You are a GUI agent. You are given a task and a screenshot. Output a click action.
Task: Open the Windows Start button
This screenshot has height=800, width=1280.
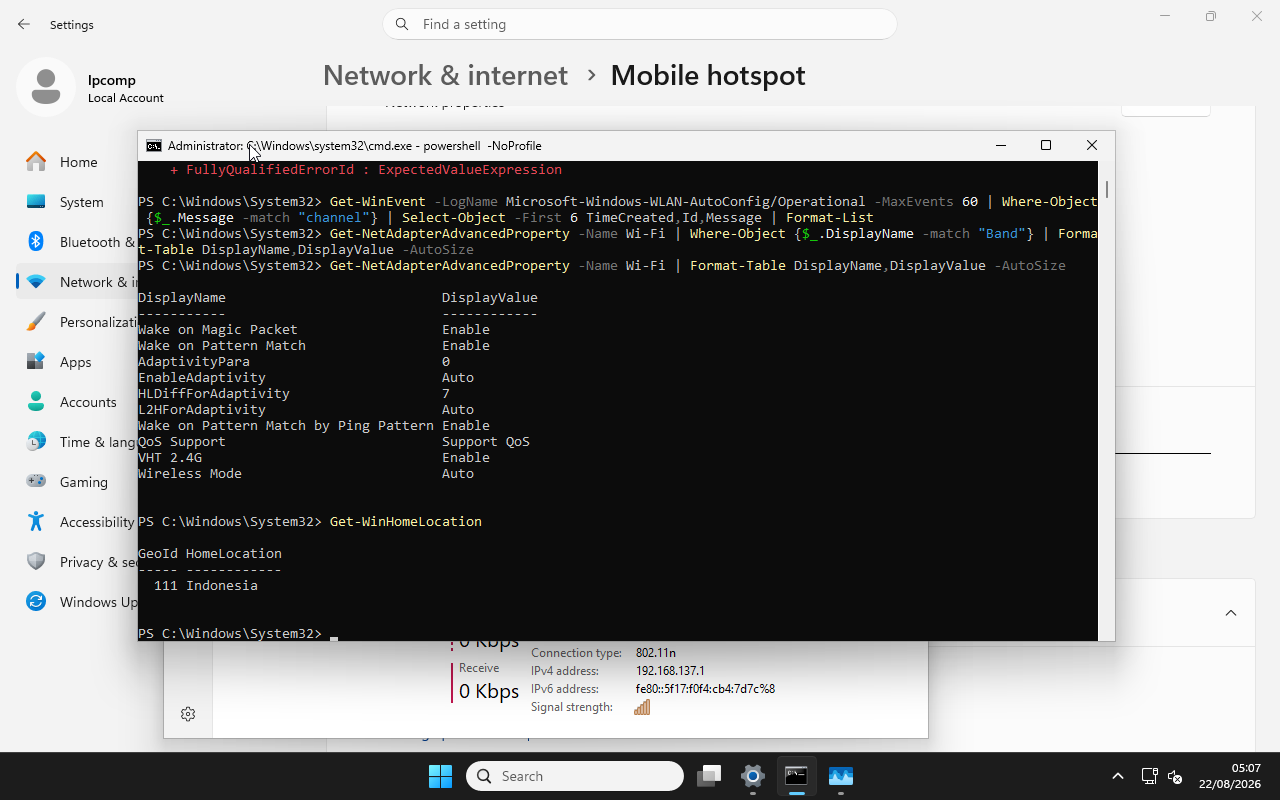click(440, 776)
